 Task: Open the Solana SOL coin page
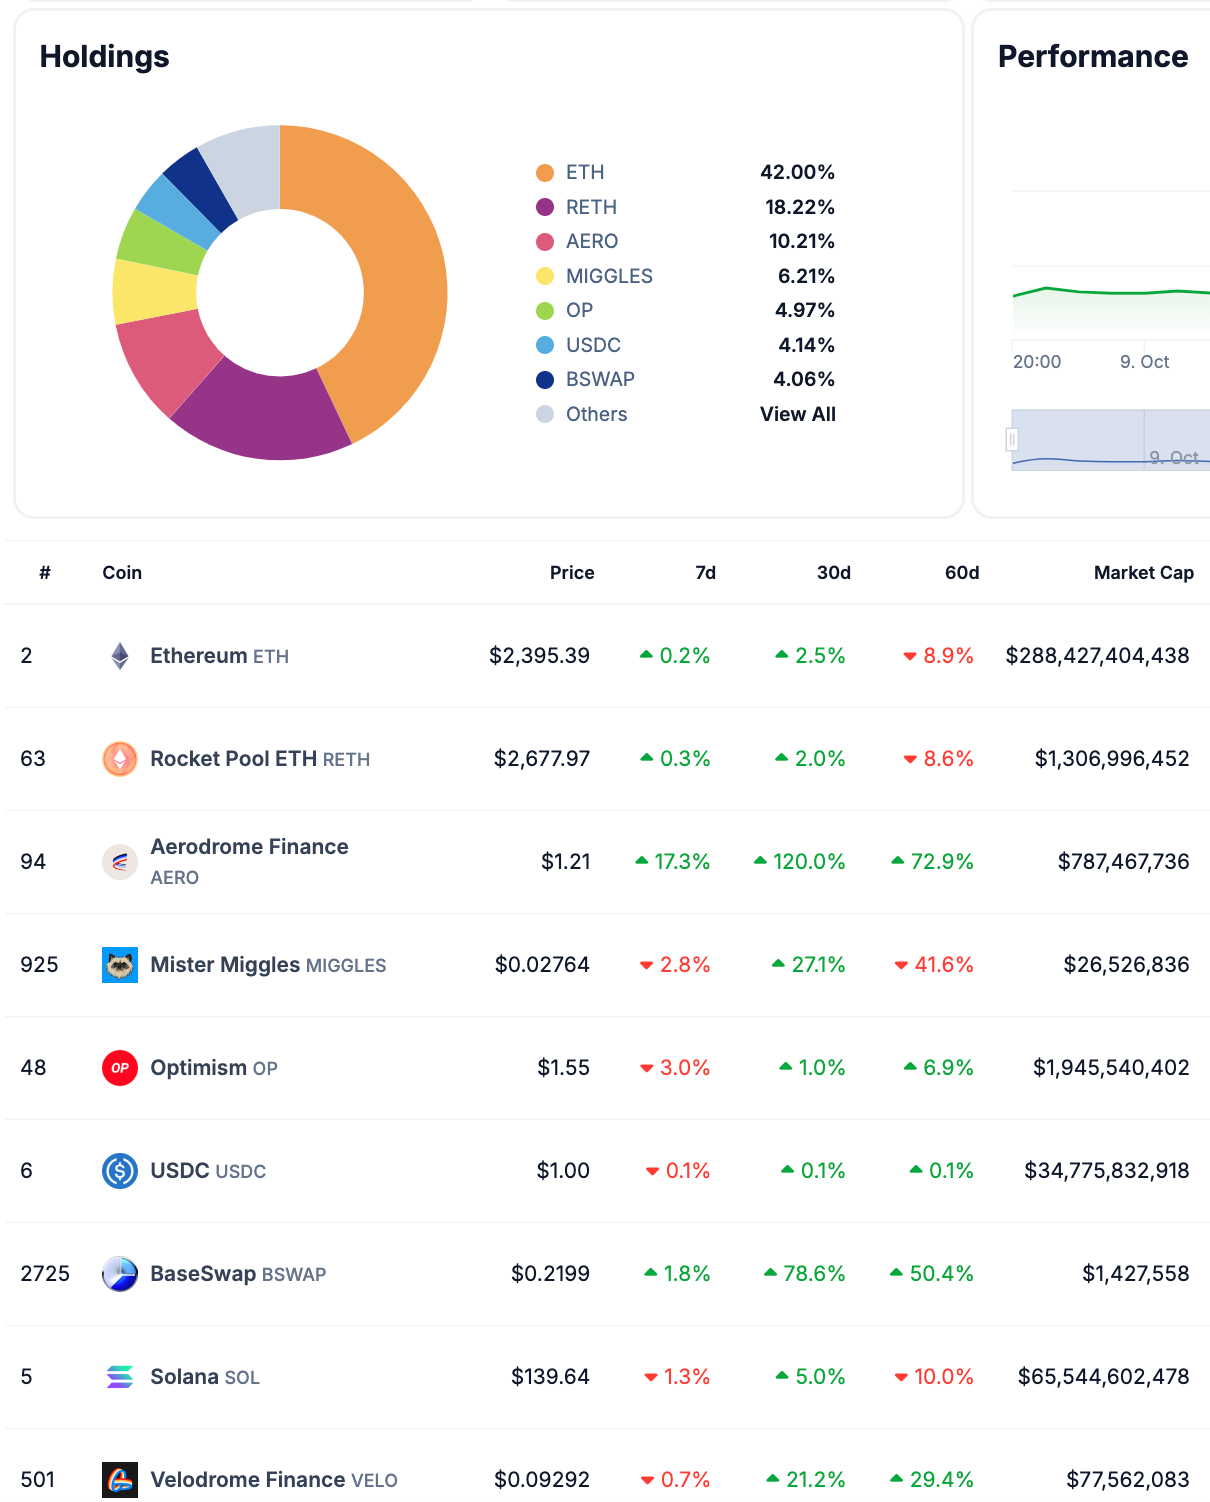(205, 1377)
